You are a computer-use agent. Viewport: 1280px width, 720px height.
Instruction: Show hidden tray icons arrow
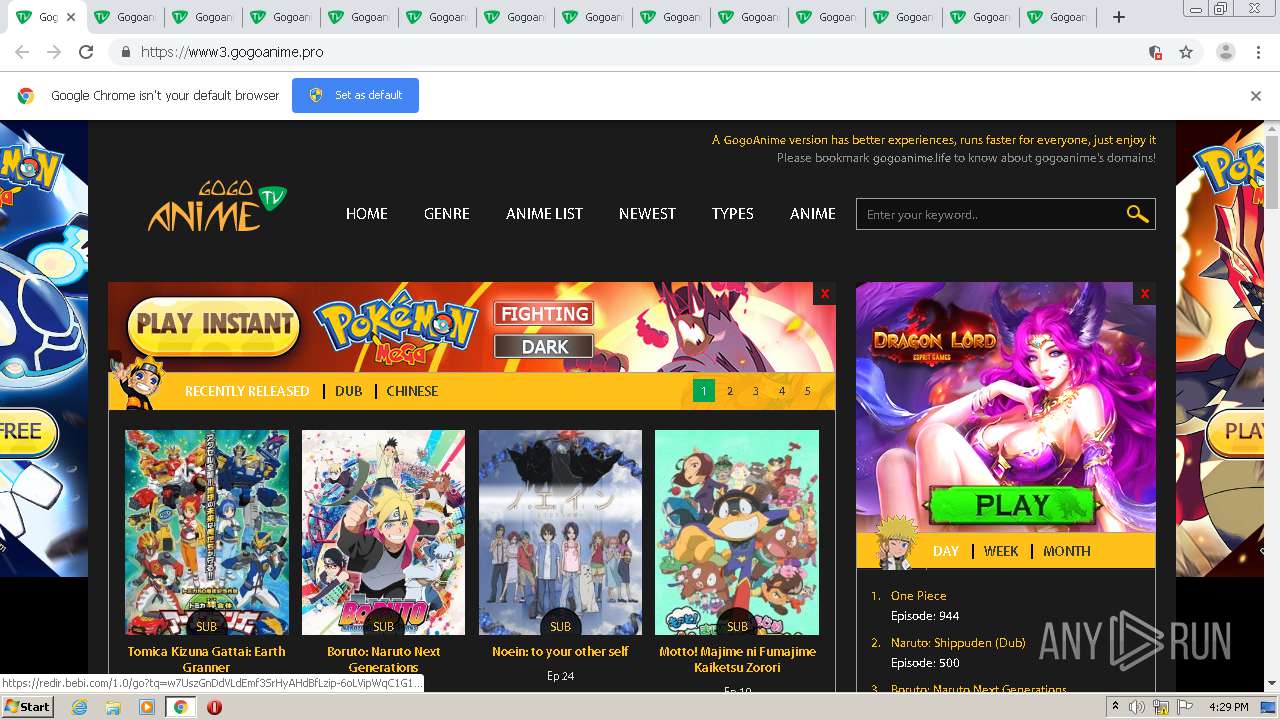[x=1115, y=707]
